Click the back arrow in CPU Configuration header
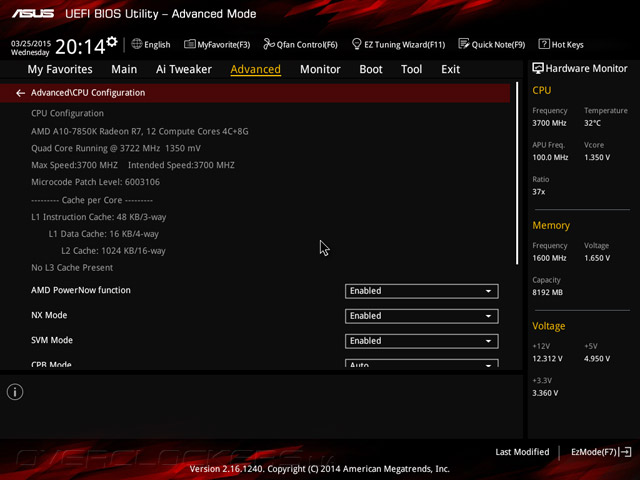Viewport: 640px width, 480px height. (20, 93)
